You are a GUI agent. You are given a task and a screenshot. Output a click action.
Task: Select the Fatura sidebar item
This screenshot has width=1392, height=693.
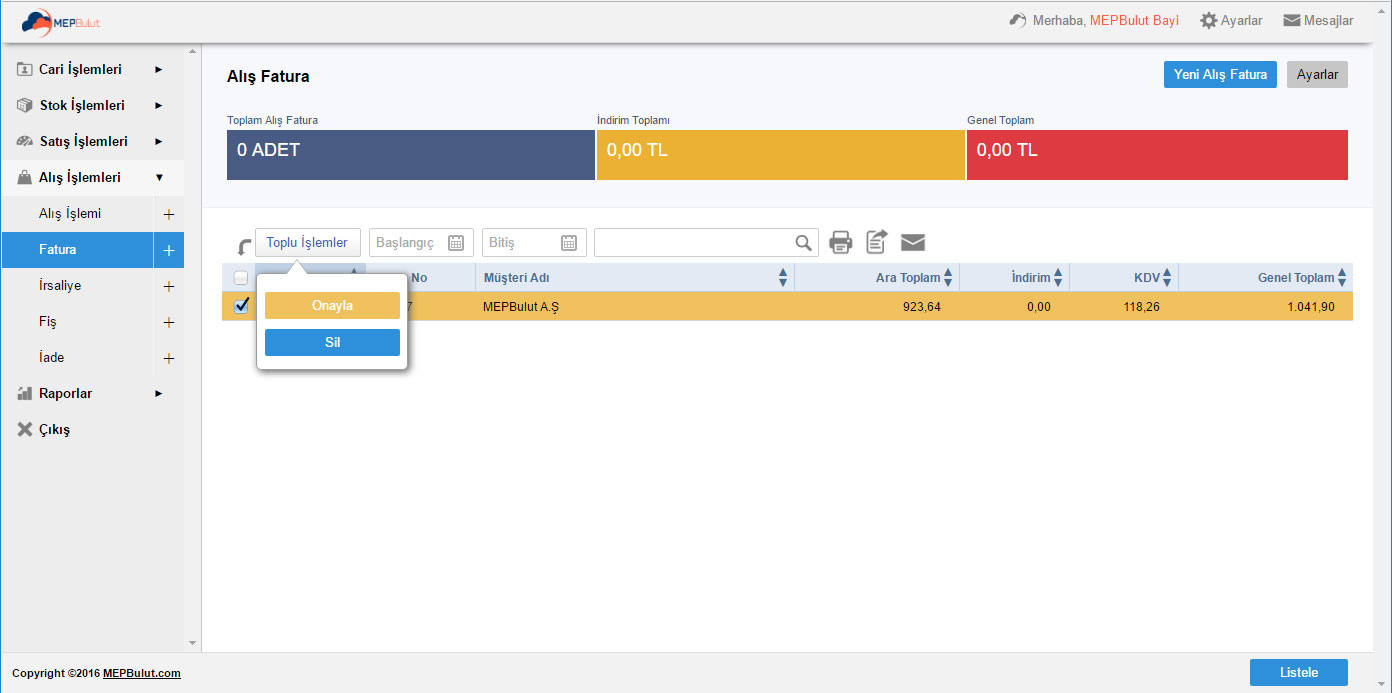pos(77,250)
